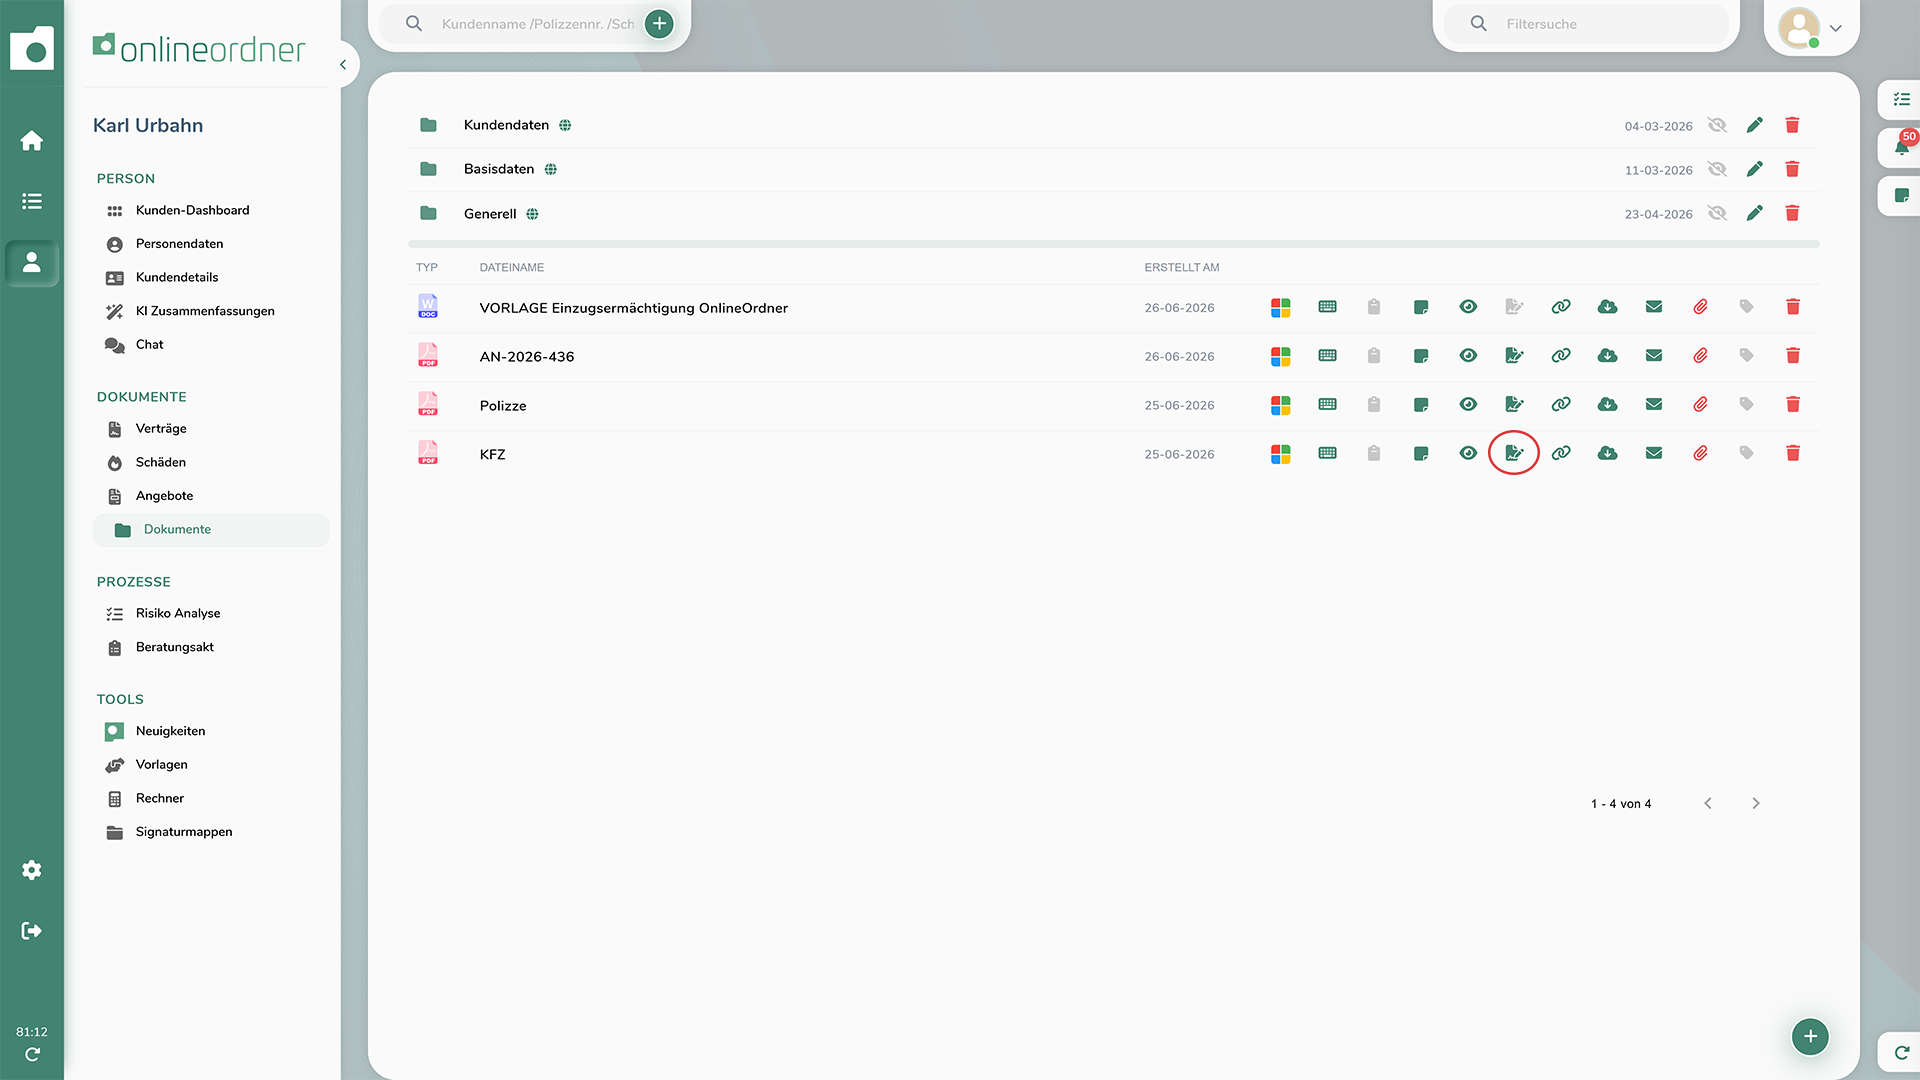Open the Neuigkeiten tool
The width and height of the screenshot is (1920, 1080).
click(170, 732)
